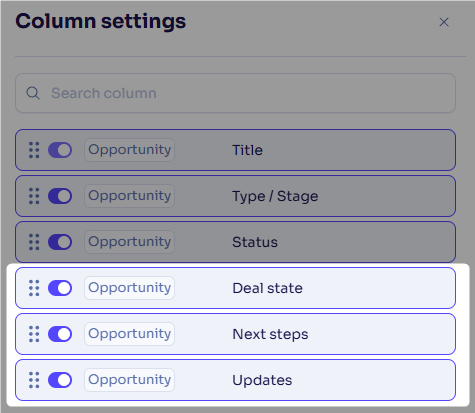
Task: Click the drag handle for Type / Stage
Action: pos(34,196)
